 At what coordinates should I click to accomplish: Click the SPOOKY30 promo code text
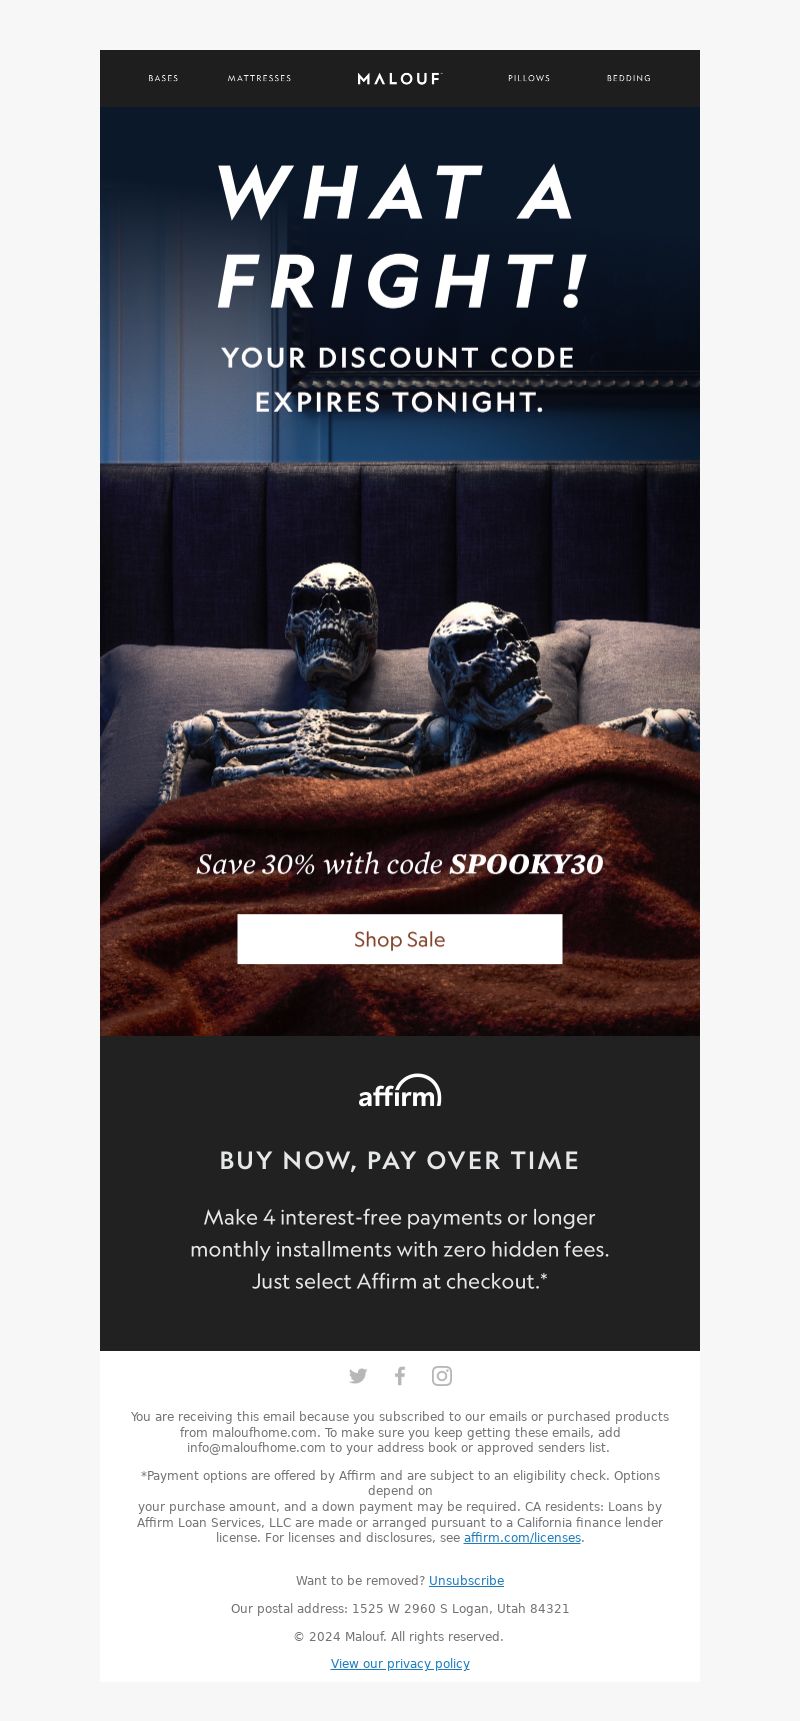click(526, 864)
